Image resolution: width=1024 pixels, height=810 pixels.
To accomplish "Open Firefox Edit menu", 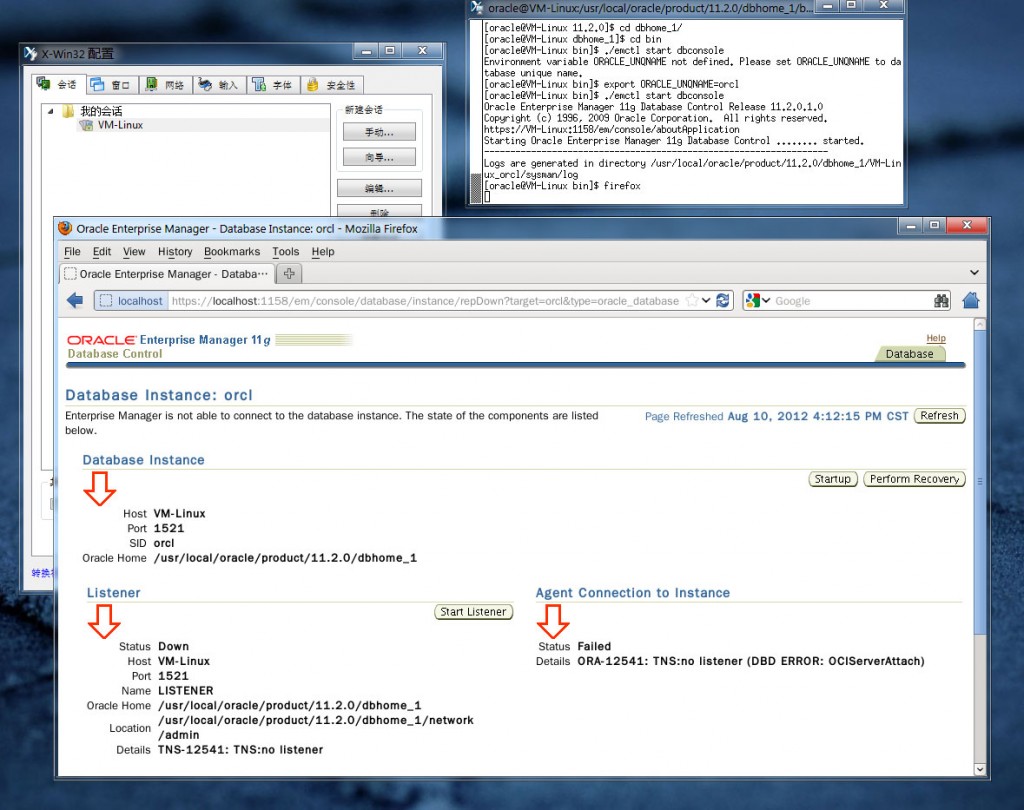I will [x=102, y=251].
